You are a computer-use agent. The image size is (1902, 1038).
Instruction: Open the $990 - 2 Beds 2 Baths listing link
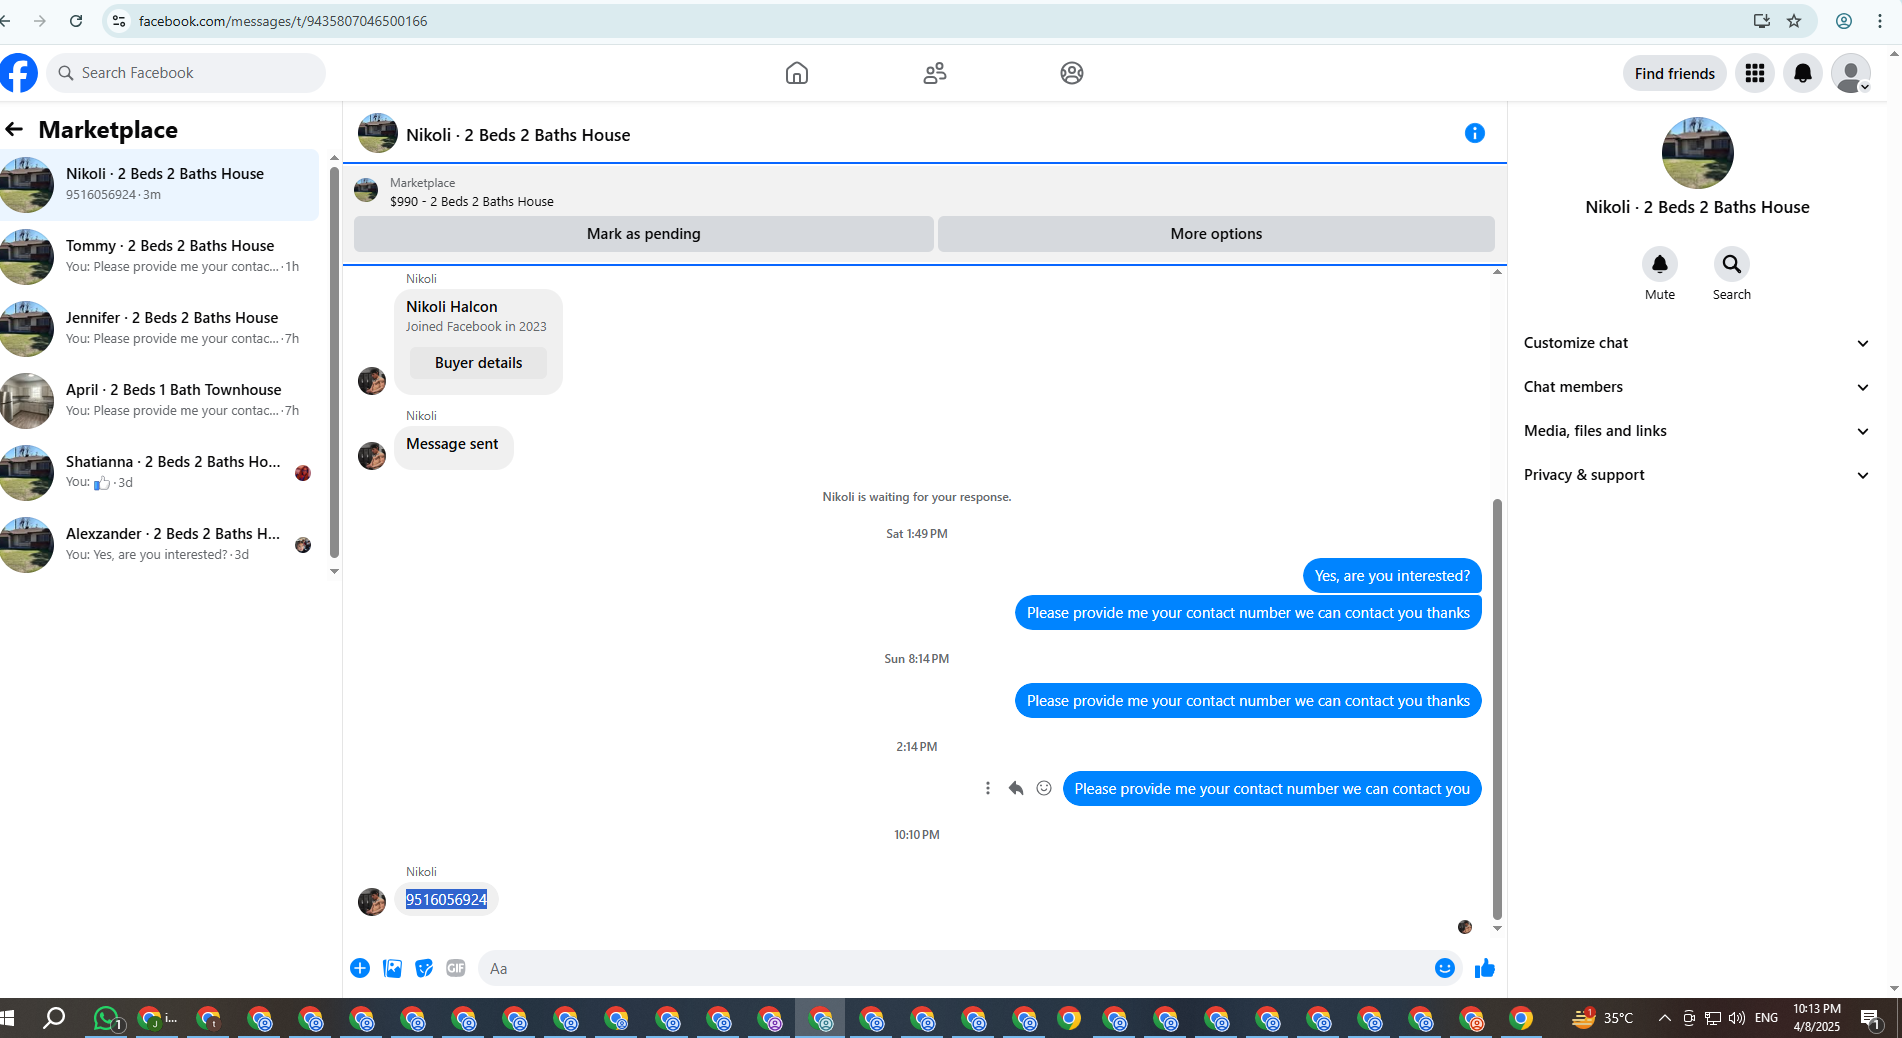(471, 201)
